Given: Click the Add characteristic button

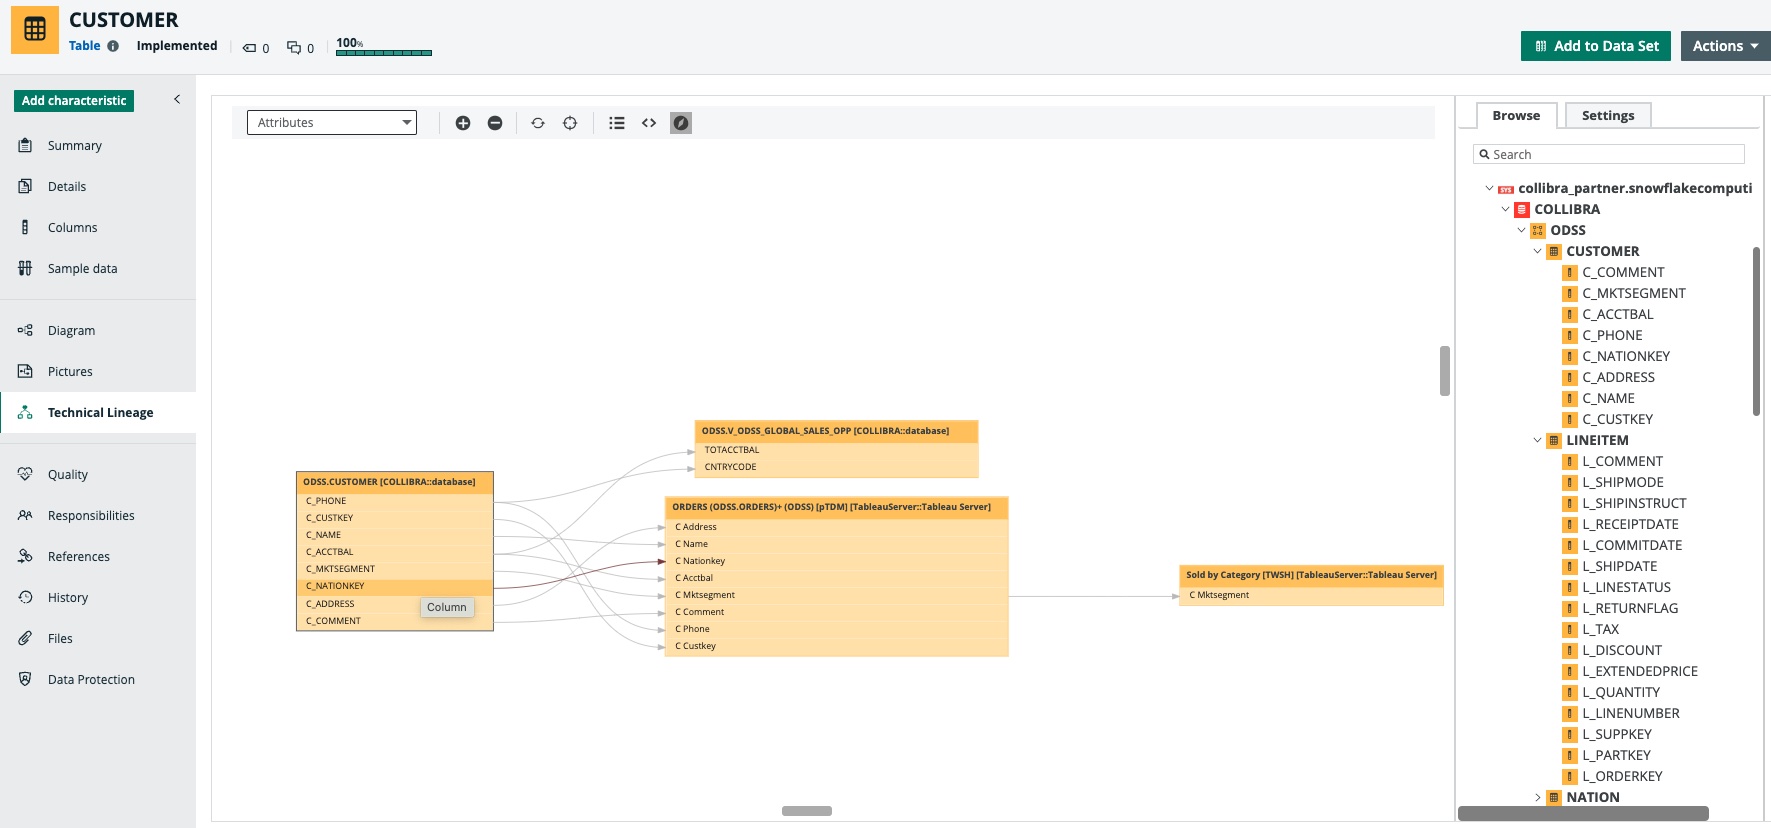Looking at the screenshot, I should click(74, 101).
